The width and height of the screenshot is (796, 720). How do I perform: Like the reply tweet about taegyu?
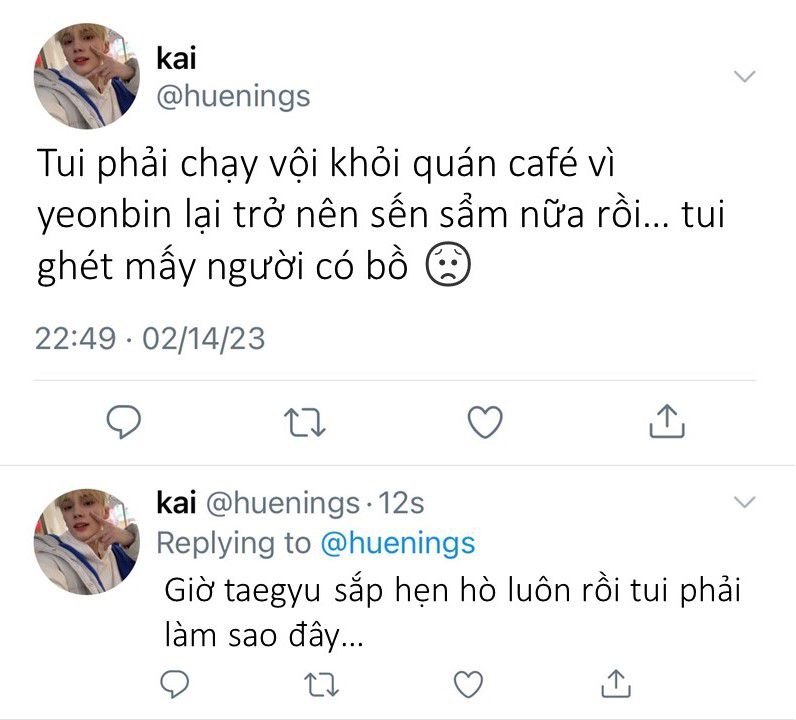tap(468, 683)
